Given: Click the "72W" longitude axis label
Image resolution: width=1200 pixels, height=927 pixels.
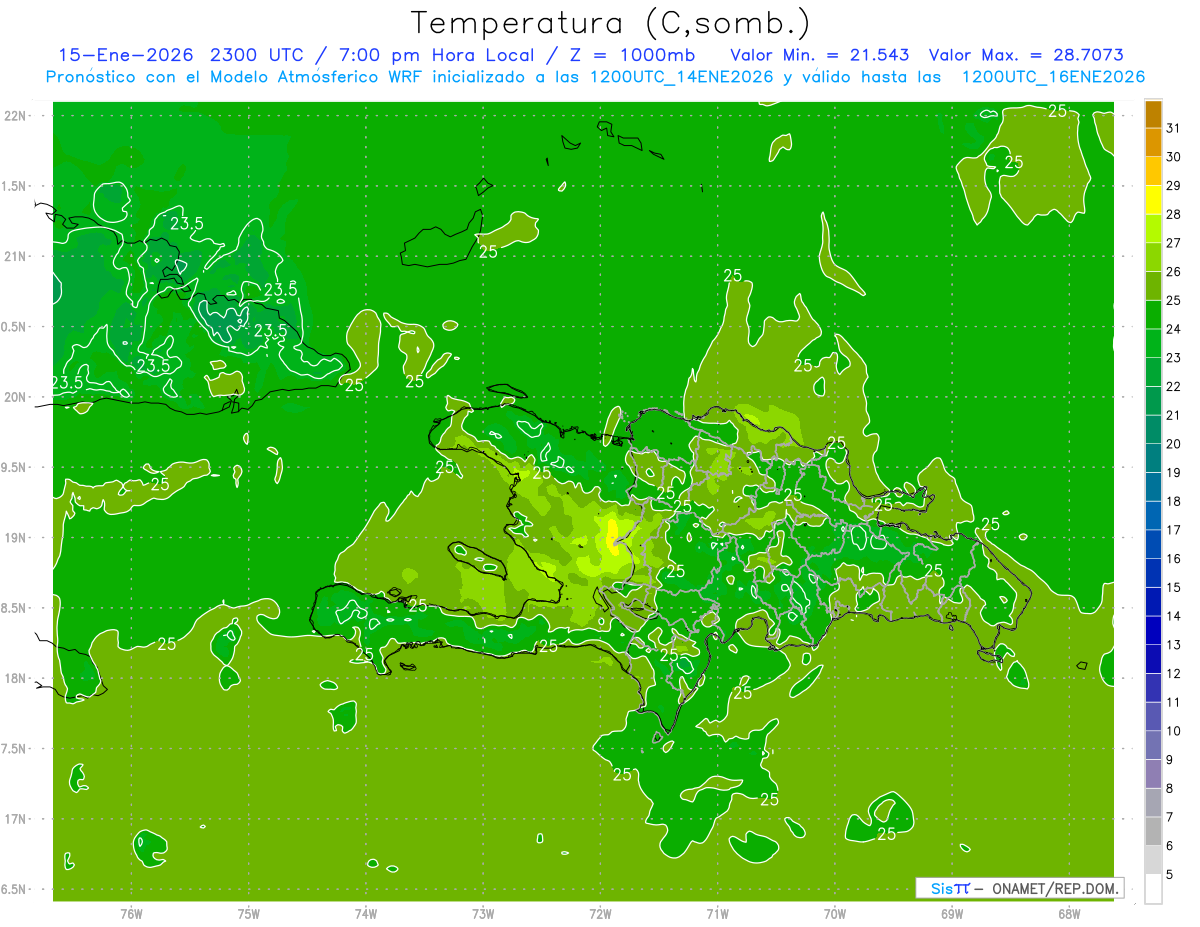Looking at the screenshot, I should (x=600, y=914).
